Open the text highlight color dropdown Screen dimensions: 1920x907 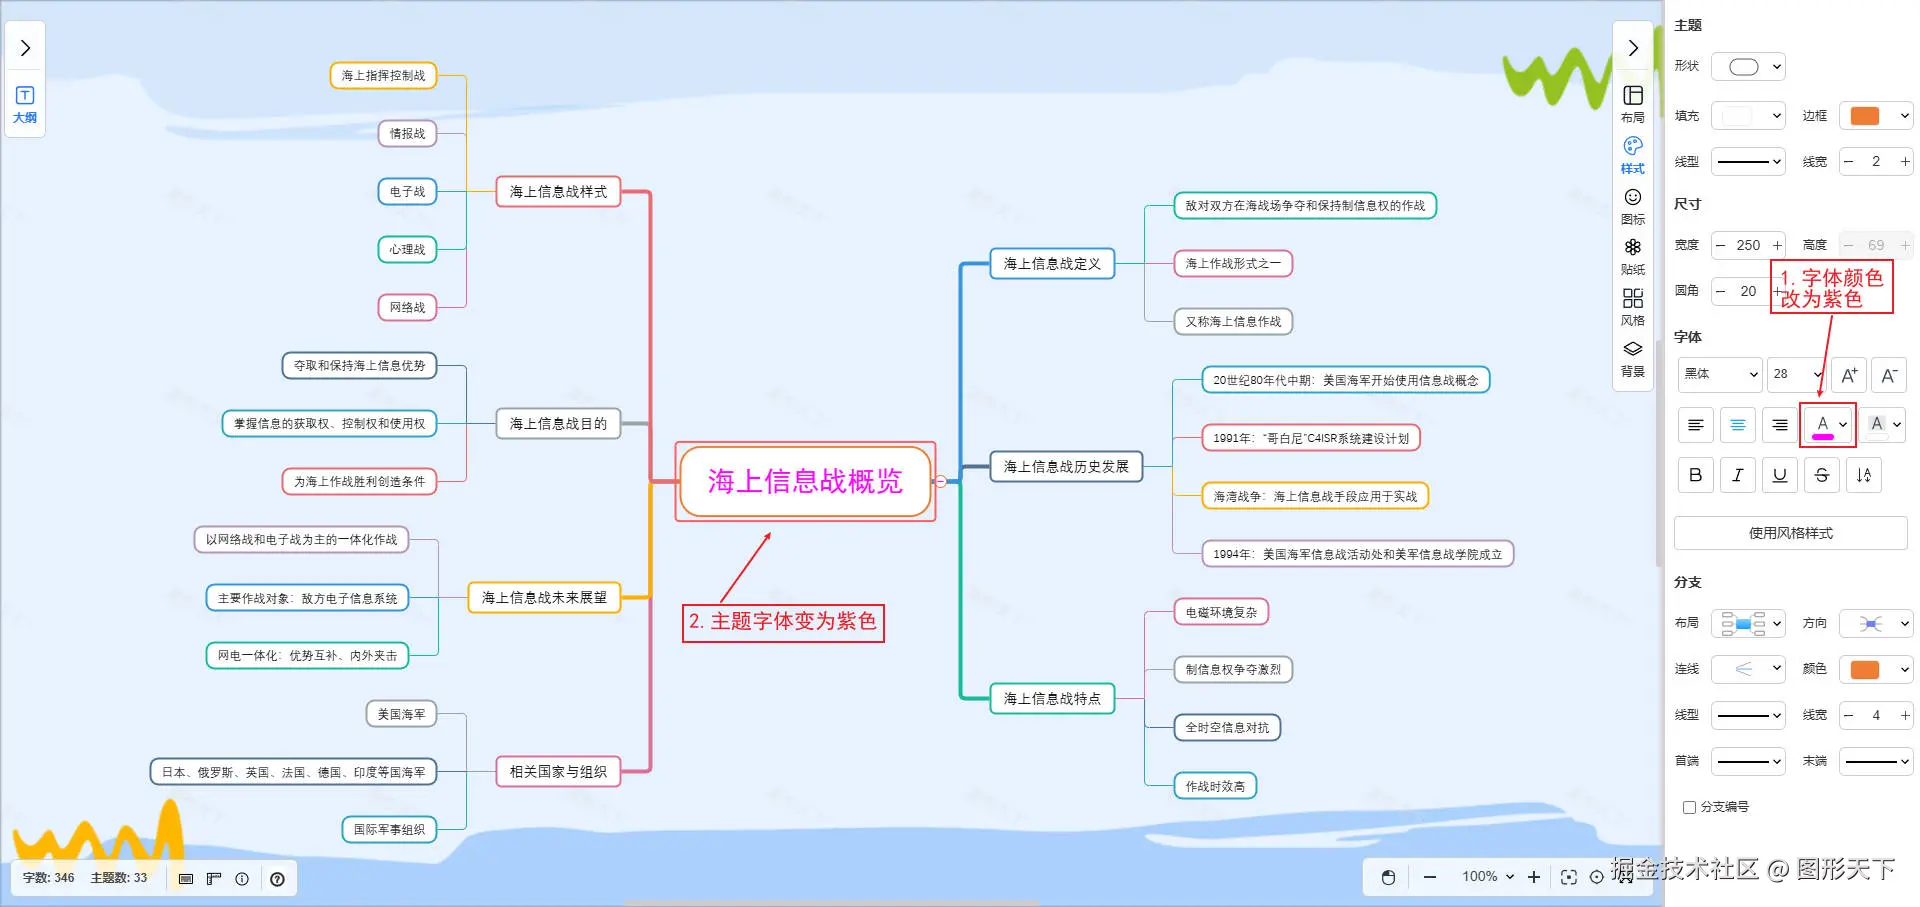point(1884,425)
